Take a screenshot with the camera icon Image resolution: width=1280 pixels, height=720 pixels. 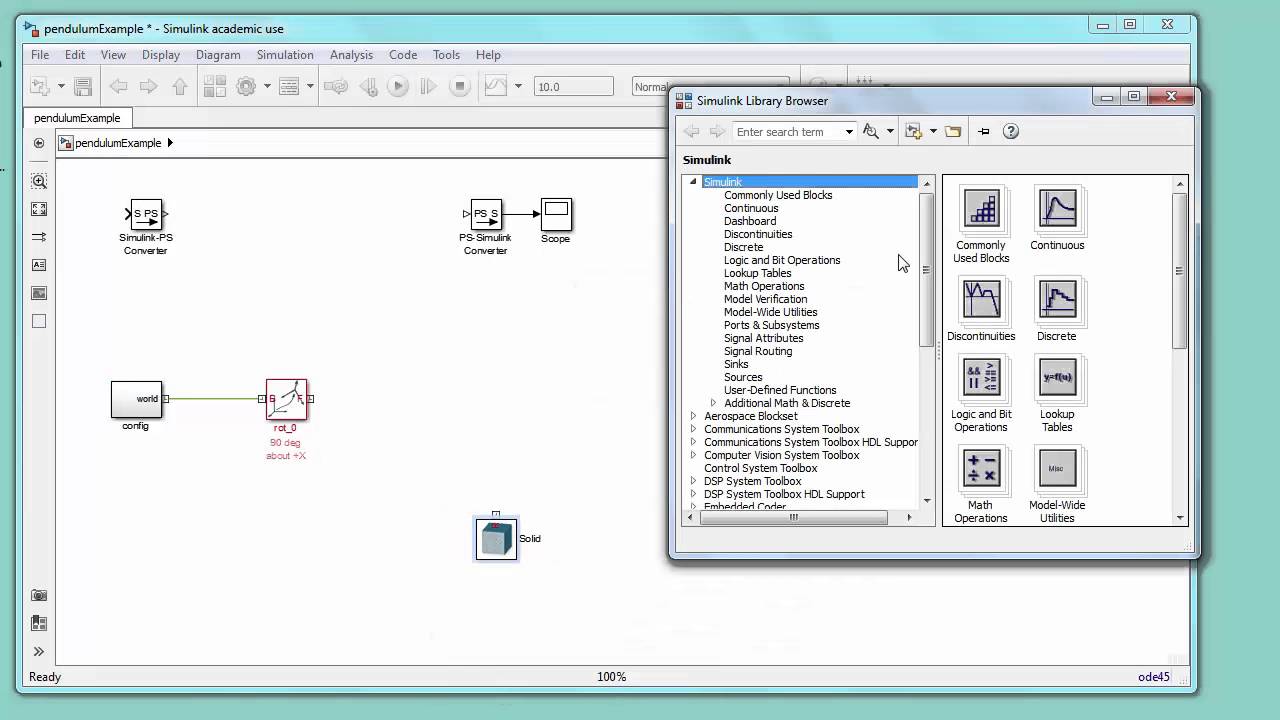point(39,595)
